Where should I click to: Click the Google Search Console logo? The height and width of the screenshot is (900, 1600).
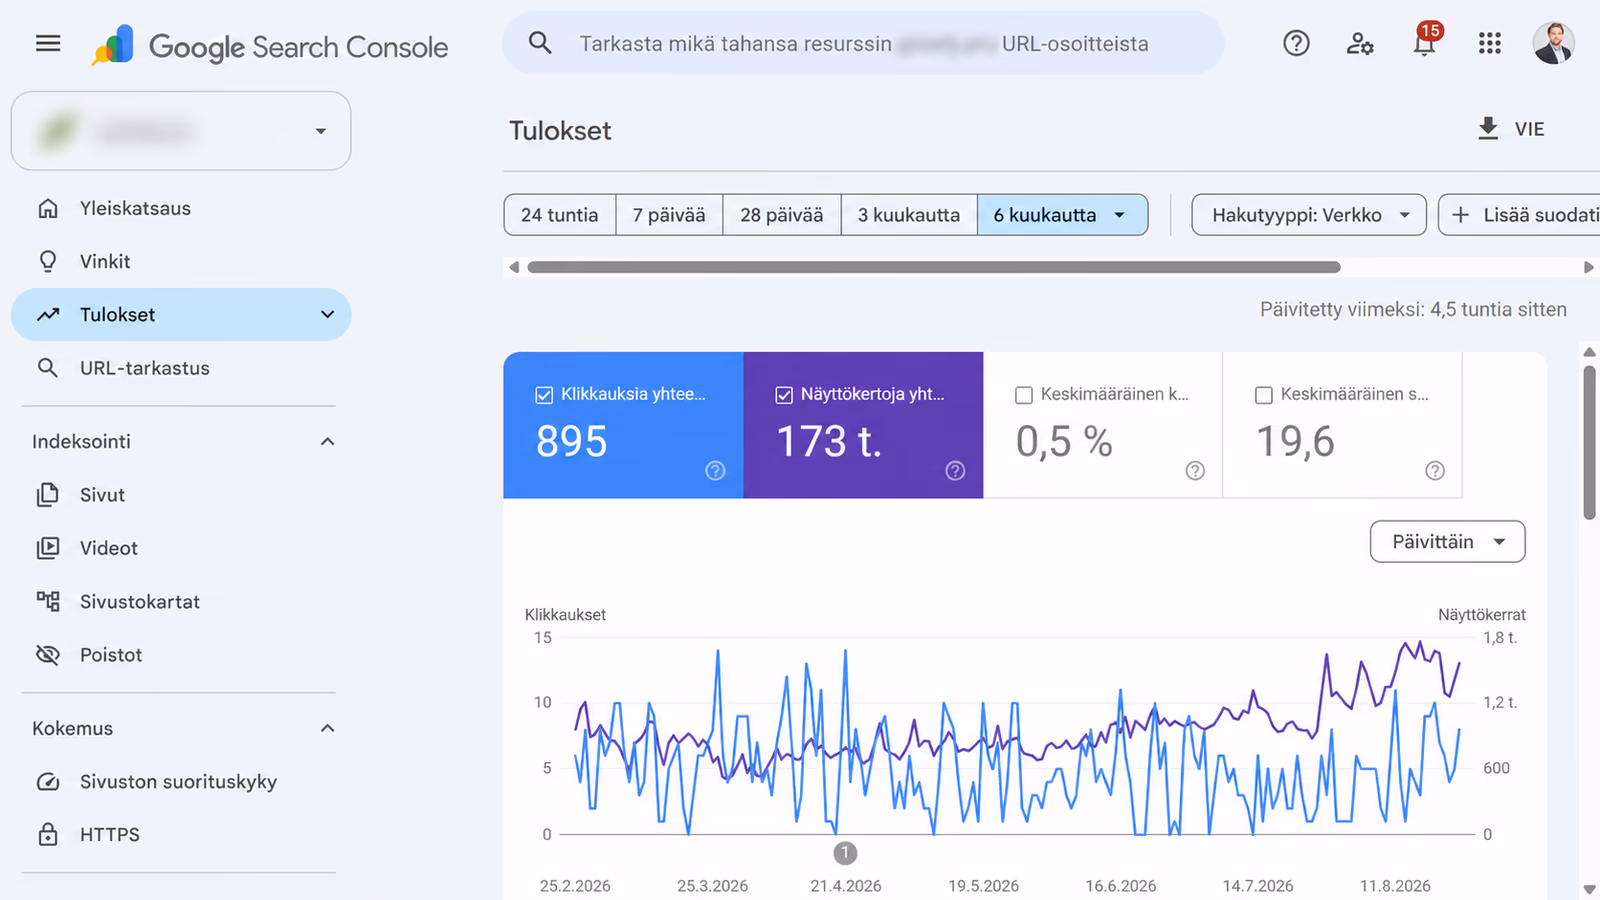coord(269,46)
